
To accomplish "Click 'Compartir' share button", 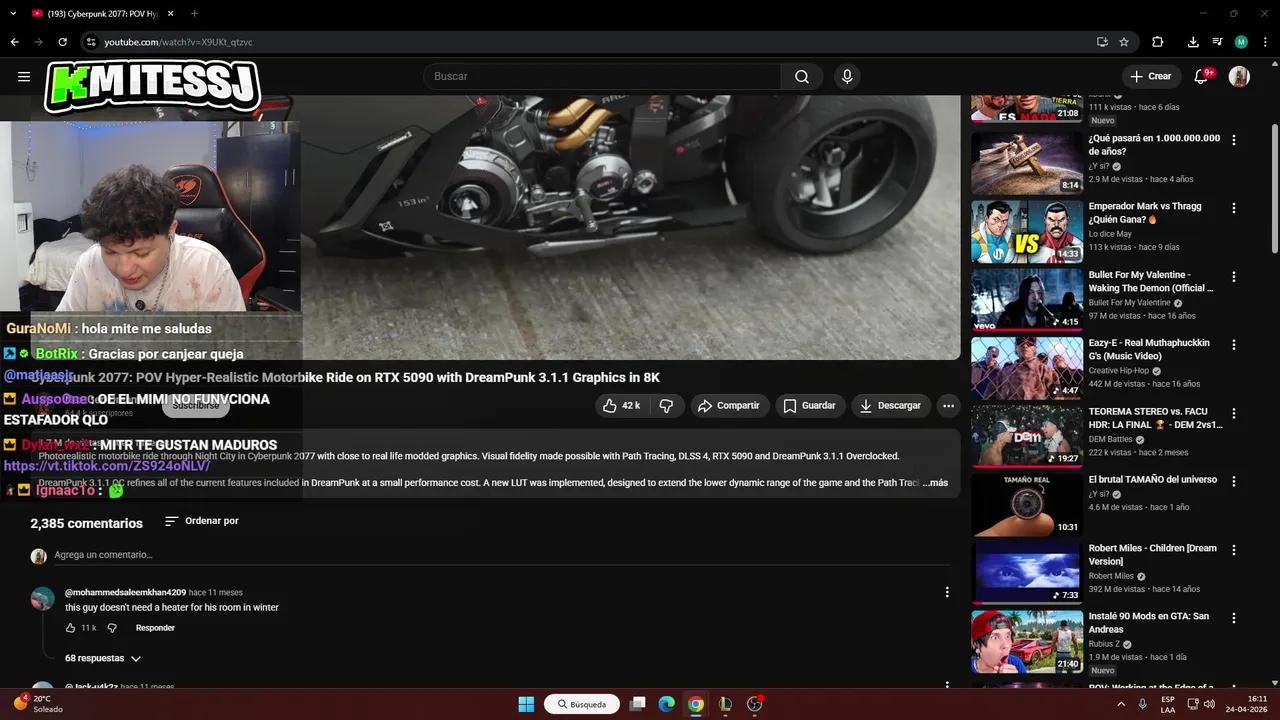I will (729, 405).
